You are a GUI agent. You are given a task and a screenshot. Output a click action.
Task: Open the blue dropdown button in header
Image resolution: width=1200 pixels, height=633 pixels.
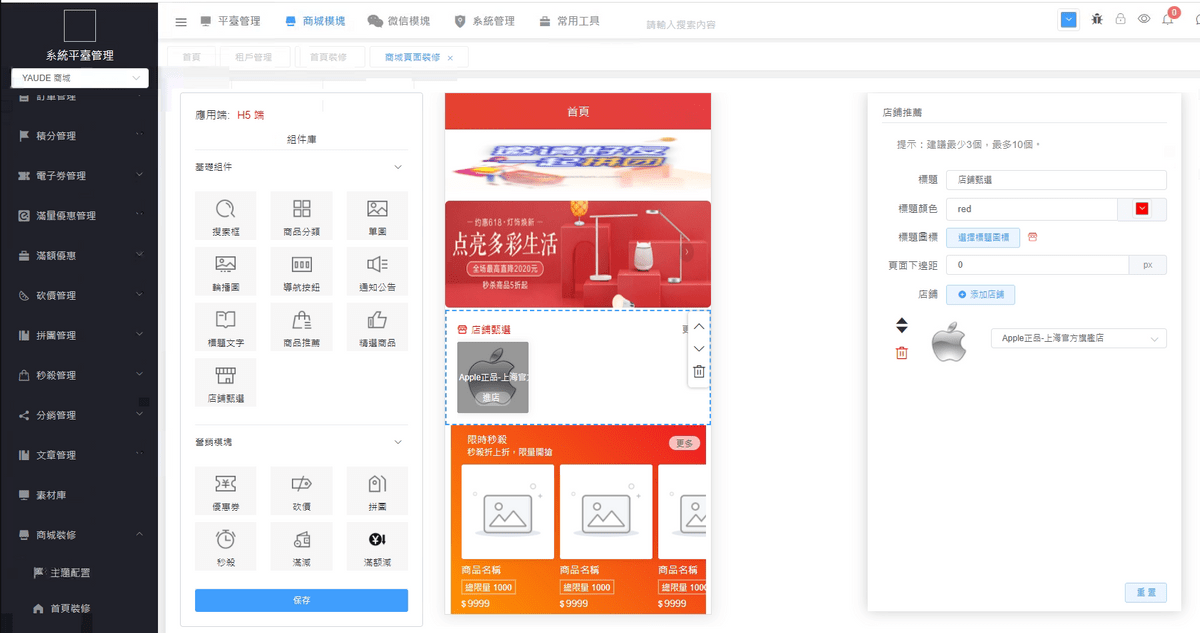1069,19
